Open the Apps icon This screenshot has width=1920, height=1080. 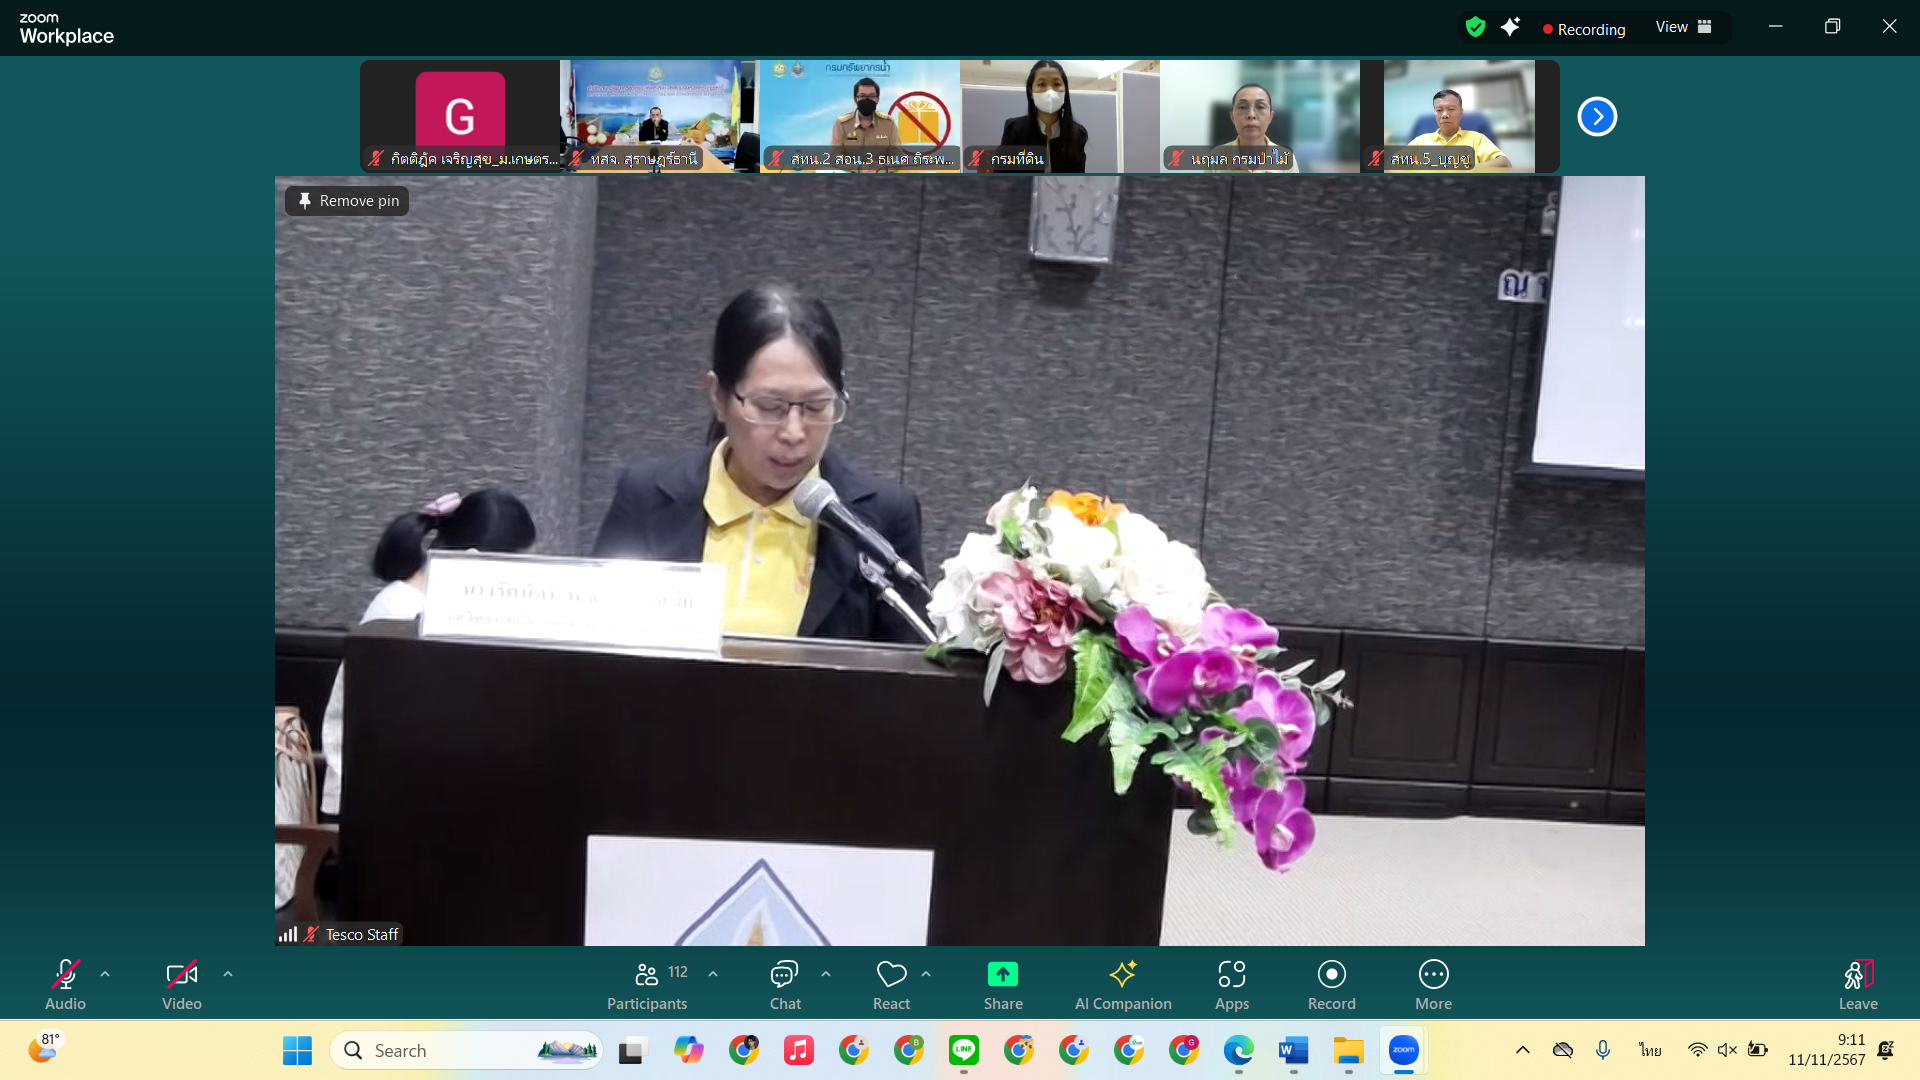[x=1231, y=975]
